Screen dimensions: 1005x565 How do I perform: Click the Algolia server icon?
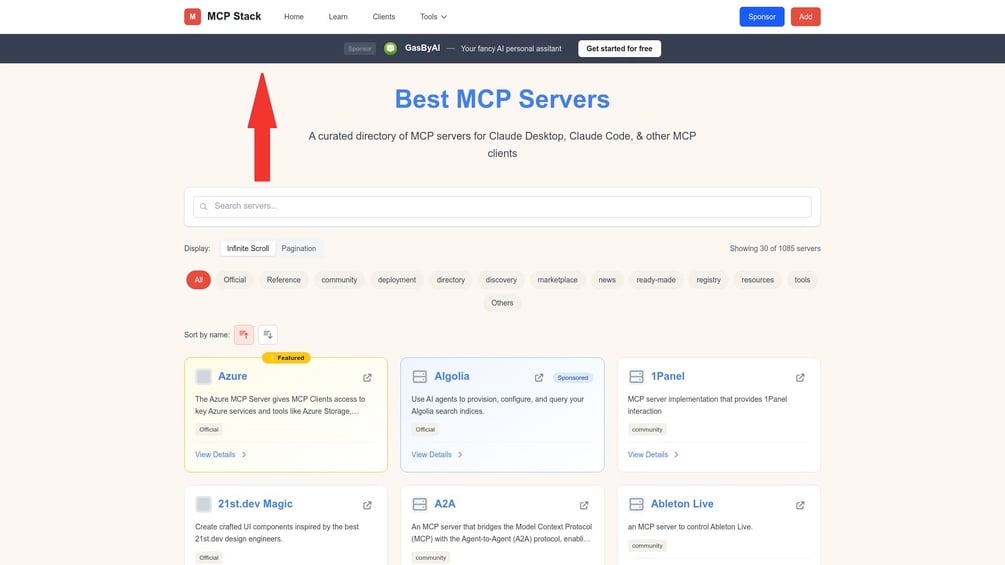[420, 376]
